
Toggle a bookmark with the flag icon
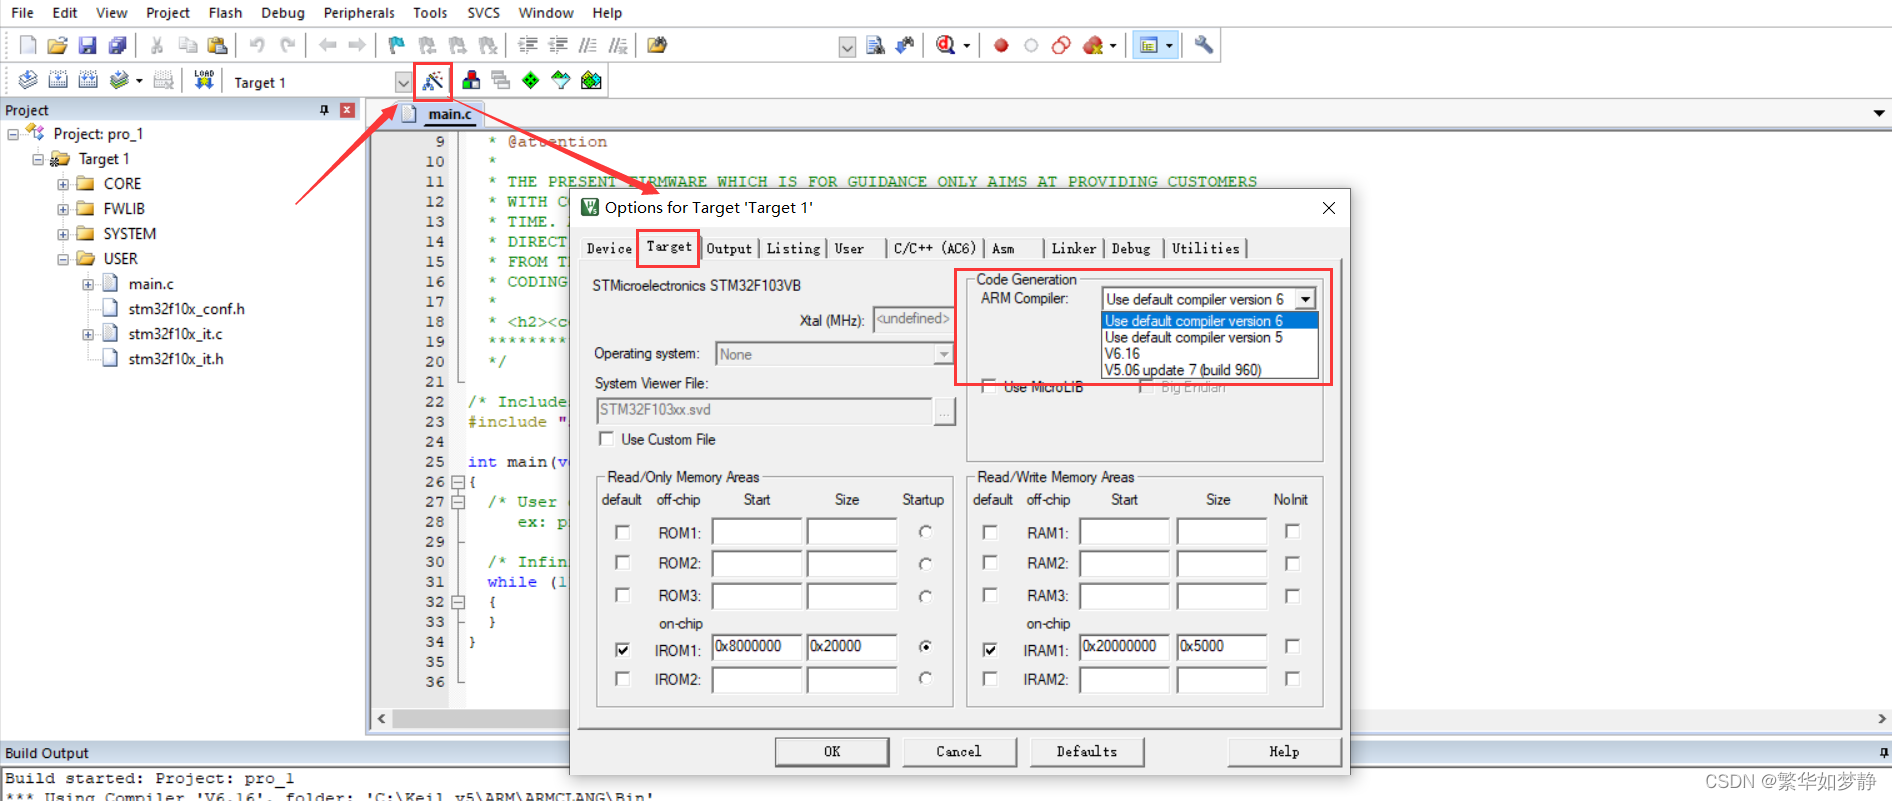click(x=397, y=45)
